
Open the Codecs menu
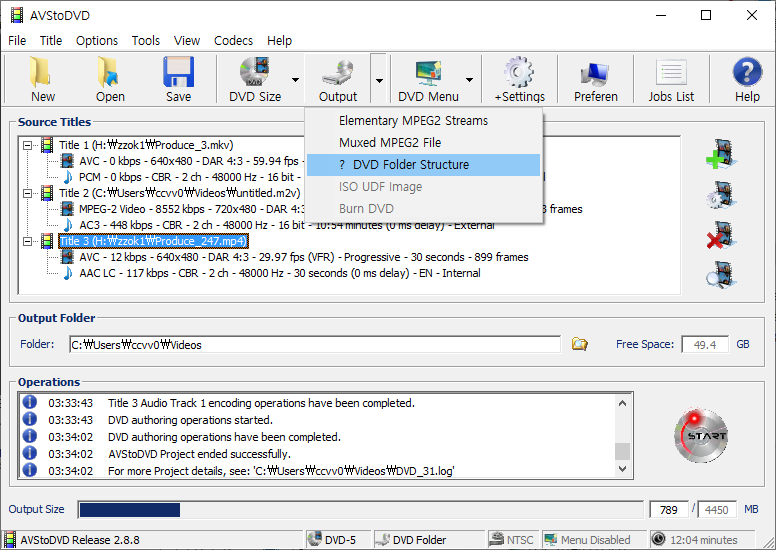[233, 41]
